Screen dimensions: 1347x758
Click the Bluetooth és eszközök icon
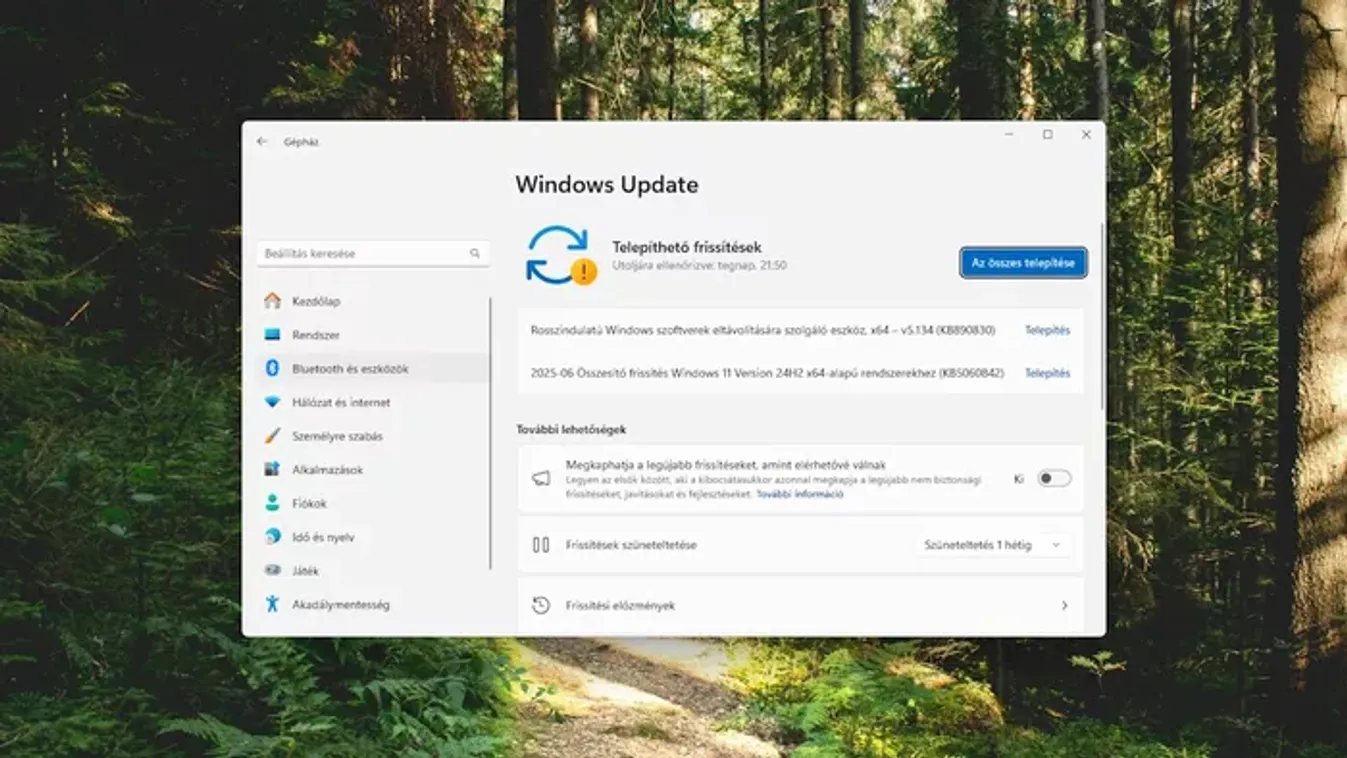coord(272,368)
